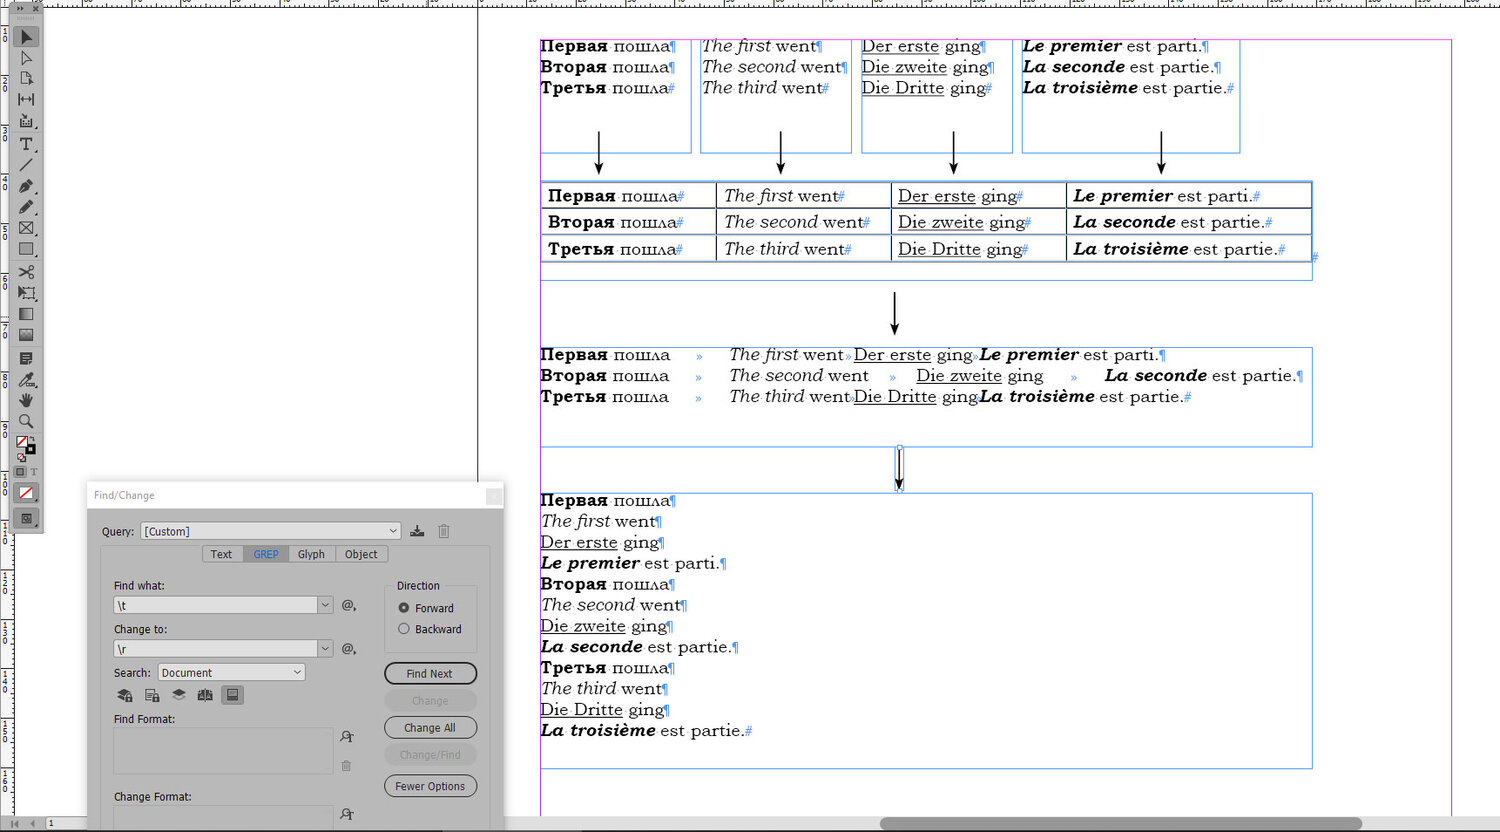Toggle Include Footnotes search option

click(232, 695)
